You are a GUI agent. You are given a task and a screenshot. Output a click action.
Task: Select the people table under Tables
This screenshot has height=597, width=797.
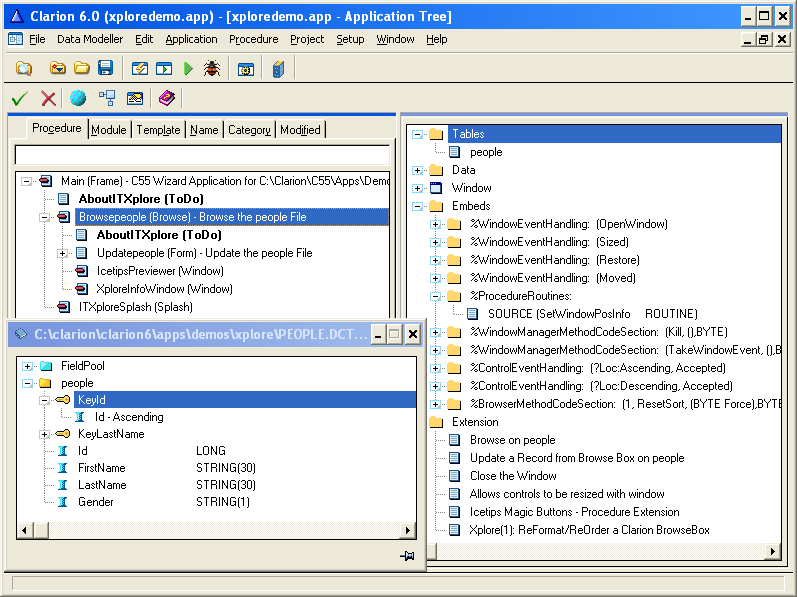pyautogui.click(x=486, y=152)
